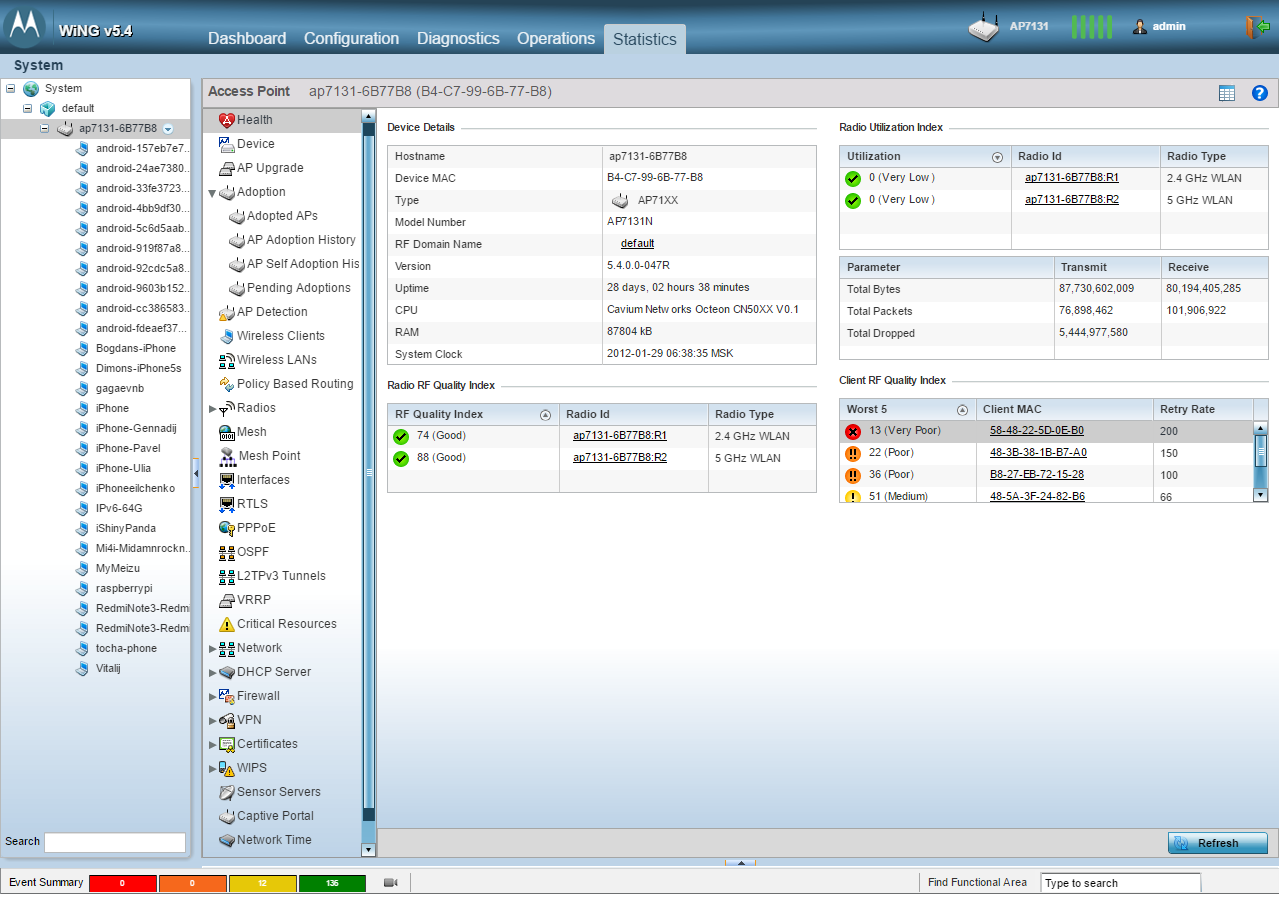Expand the Network menu section
The width and height of the screenshot is (1279, 897).
pyautogui.click(x=212, y=649)
